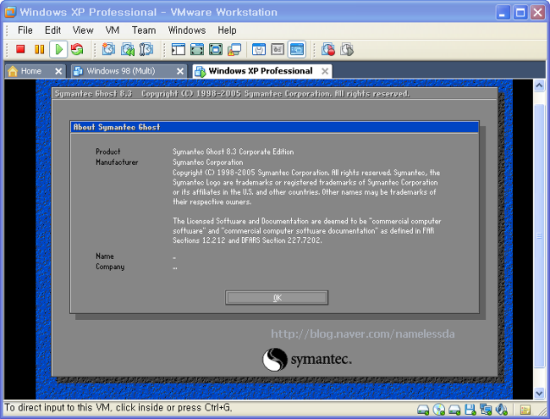The height and width of the screenshot is (419, 550).
Task: Click the vertical scrollbar down arrow
Action: [539, 393]
